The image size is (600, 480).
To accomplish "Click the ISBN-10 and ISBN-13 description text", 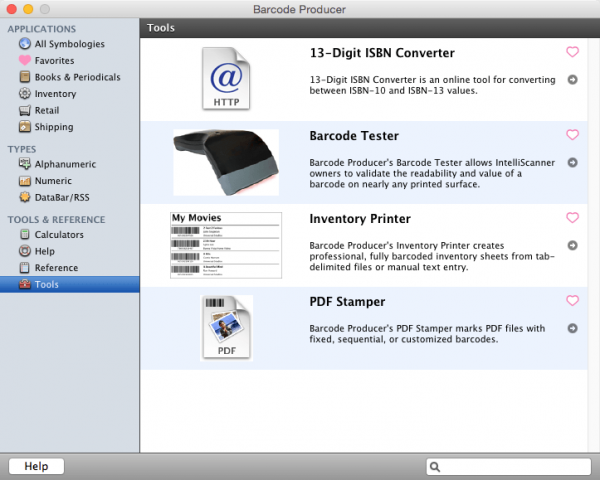I will point(432,85).
